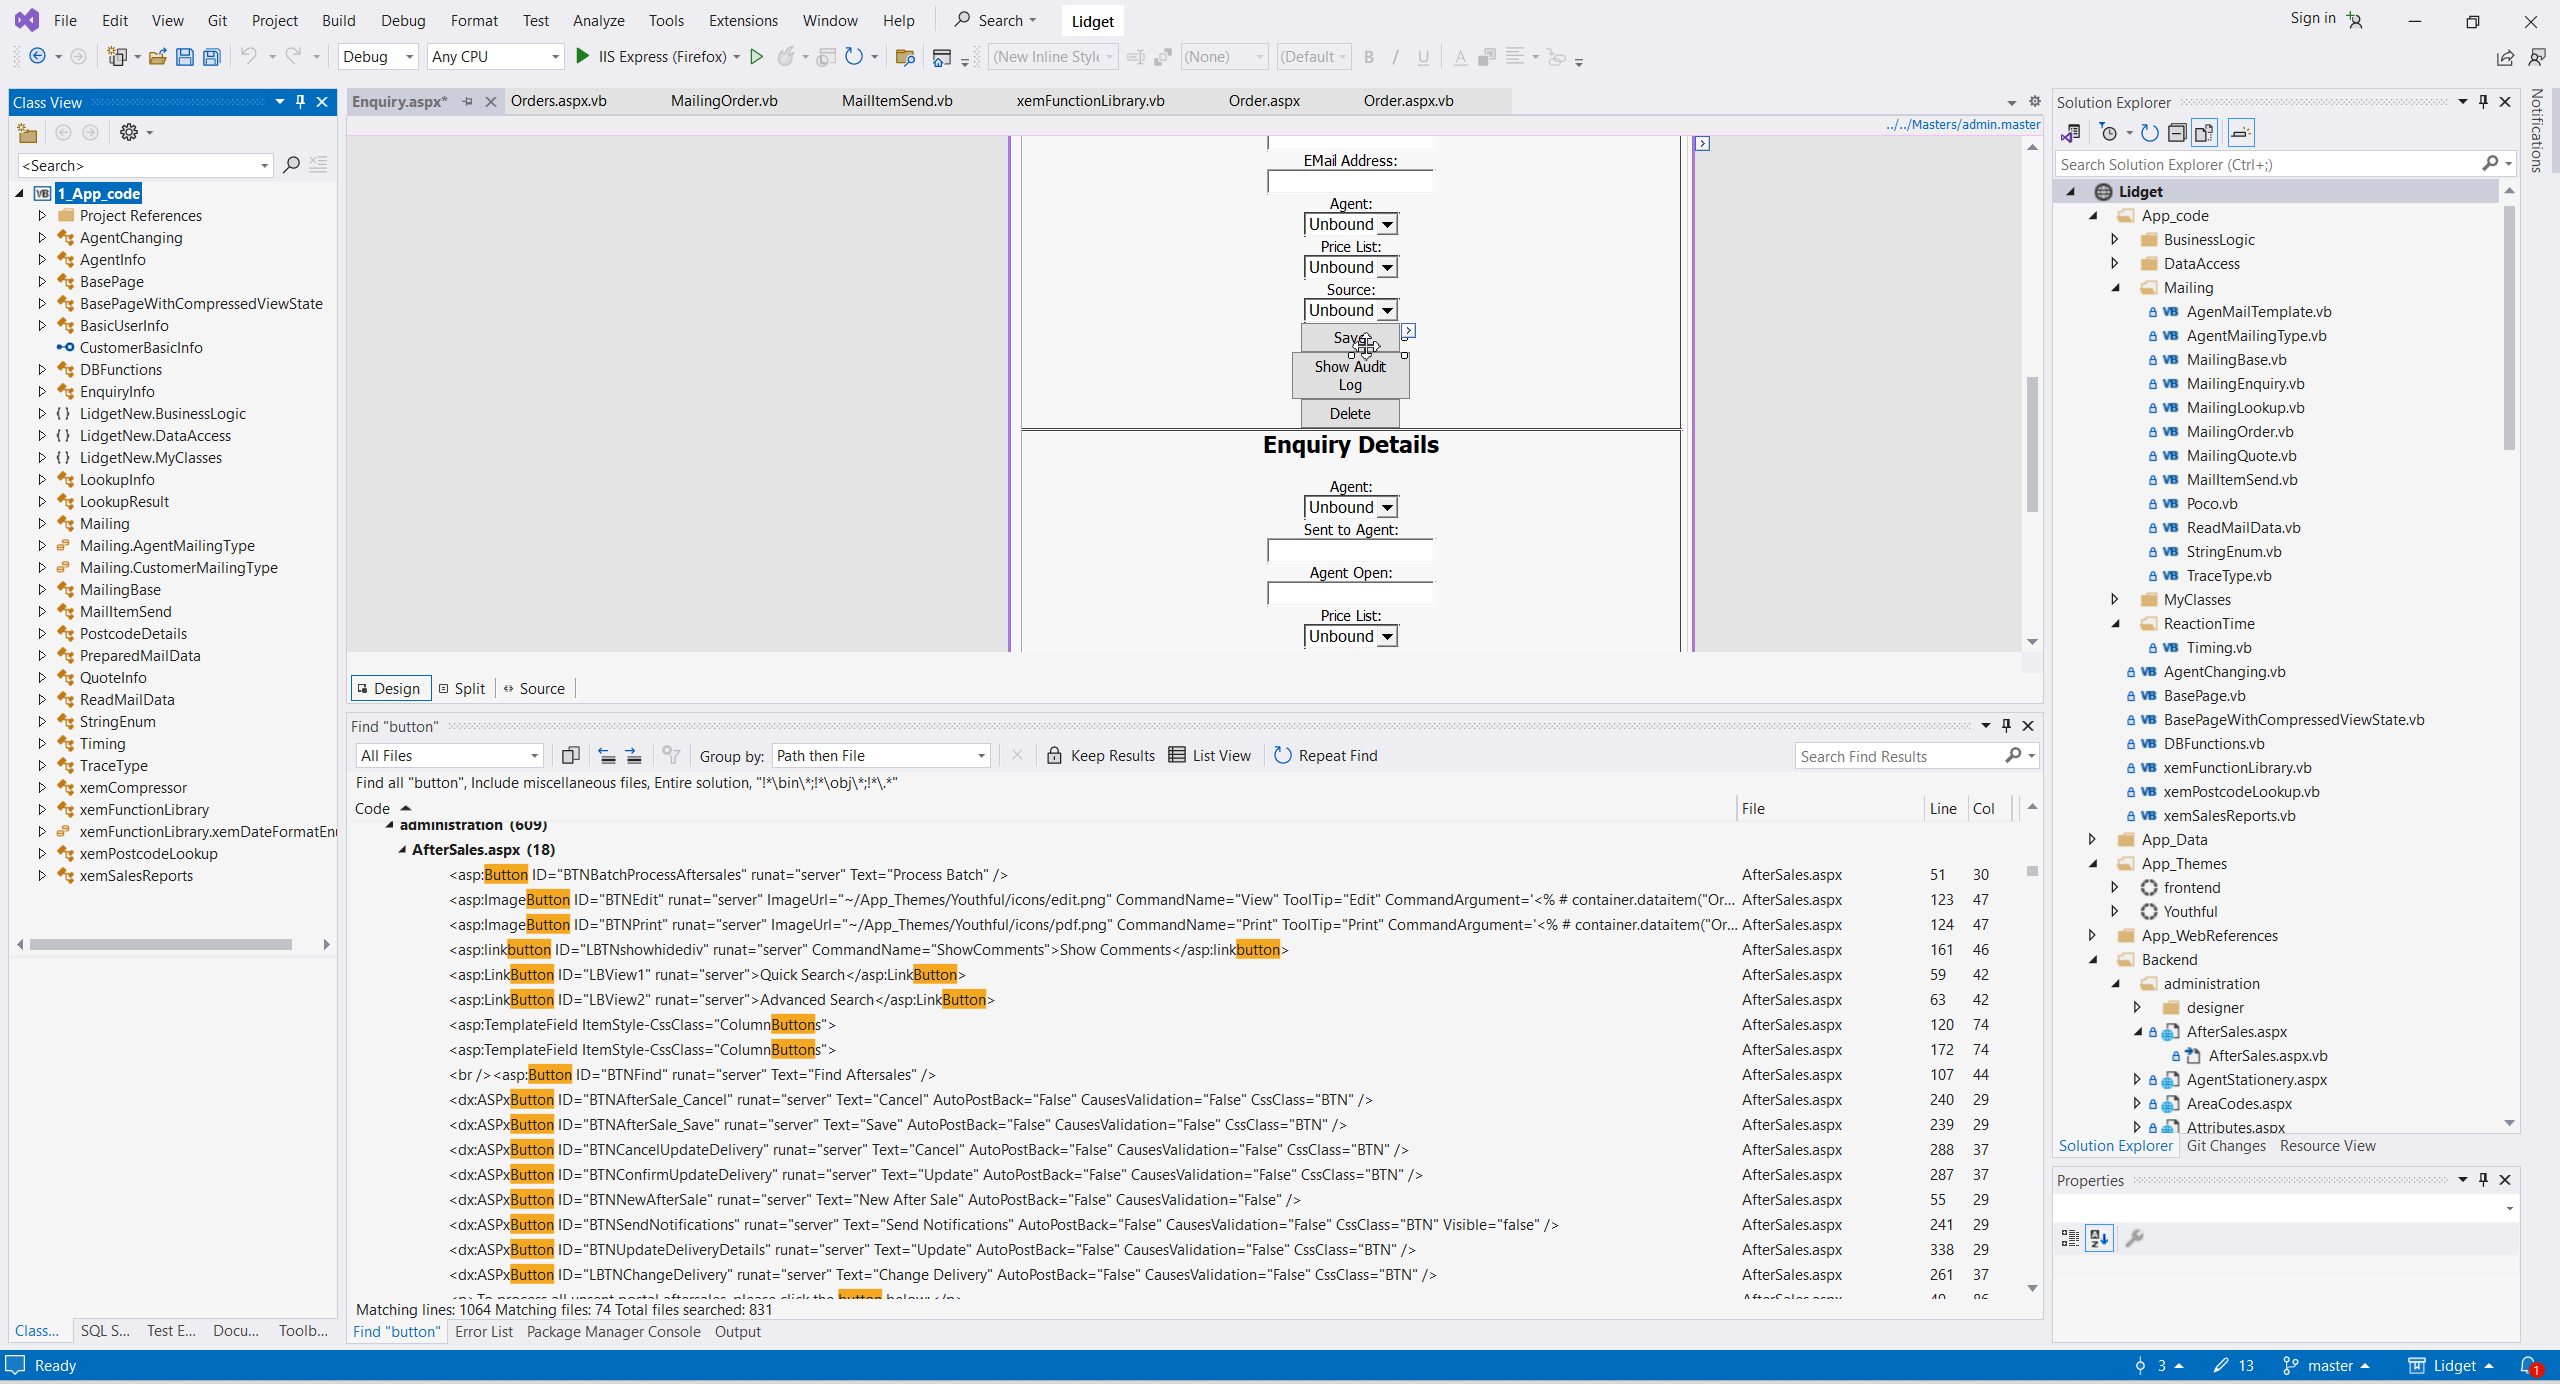Click New Folder icon in Class View
The width and height of the screenshot is (2560, 1384).
pyautogui.click(x=28, y=132)
